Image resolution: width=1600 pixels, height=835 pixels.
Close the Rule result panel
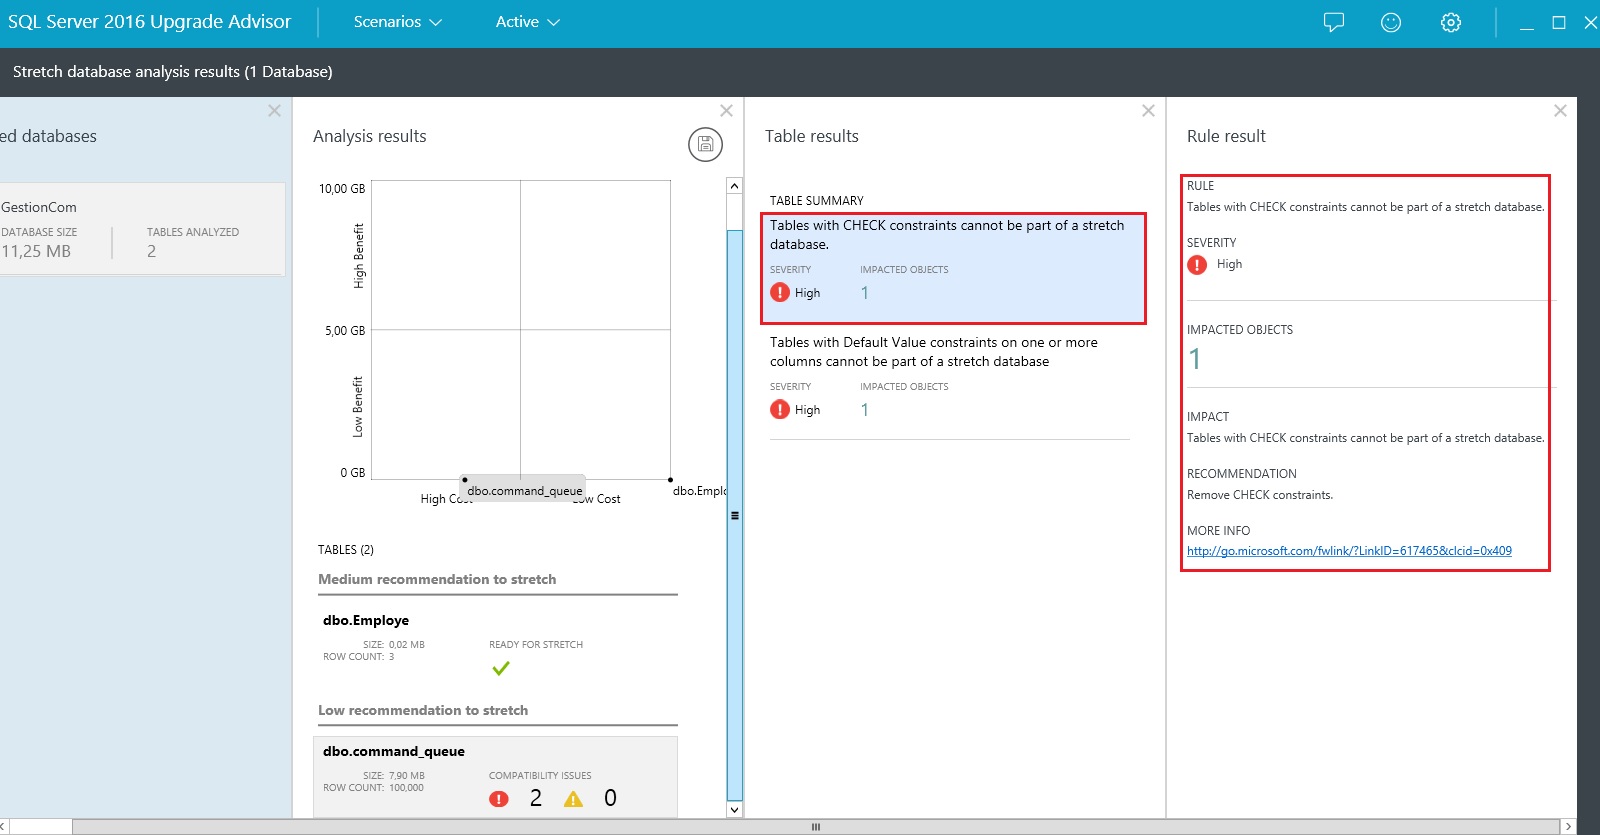[1560, 111]
